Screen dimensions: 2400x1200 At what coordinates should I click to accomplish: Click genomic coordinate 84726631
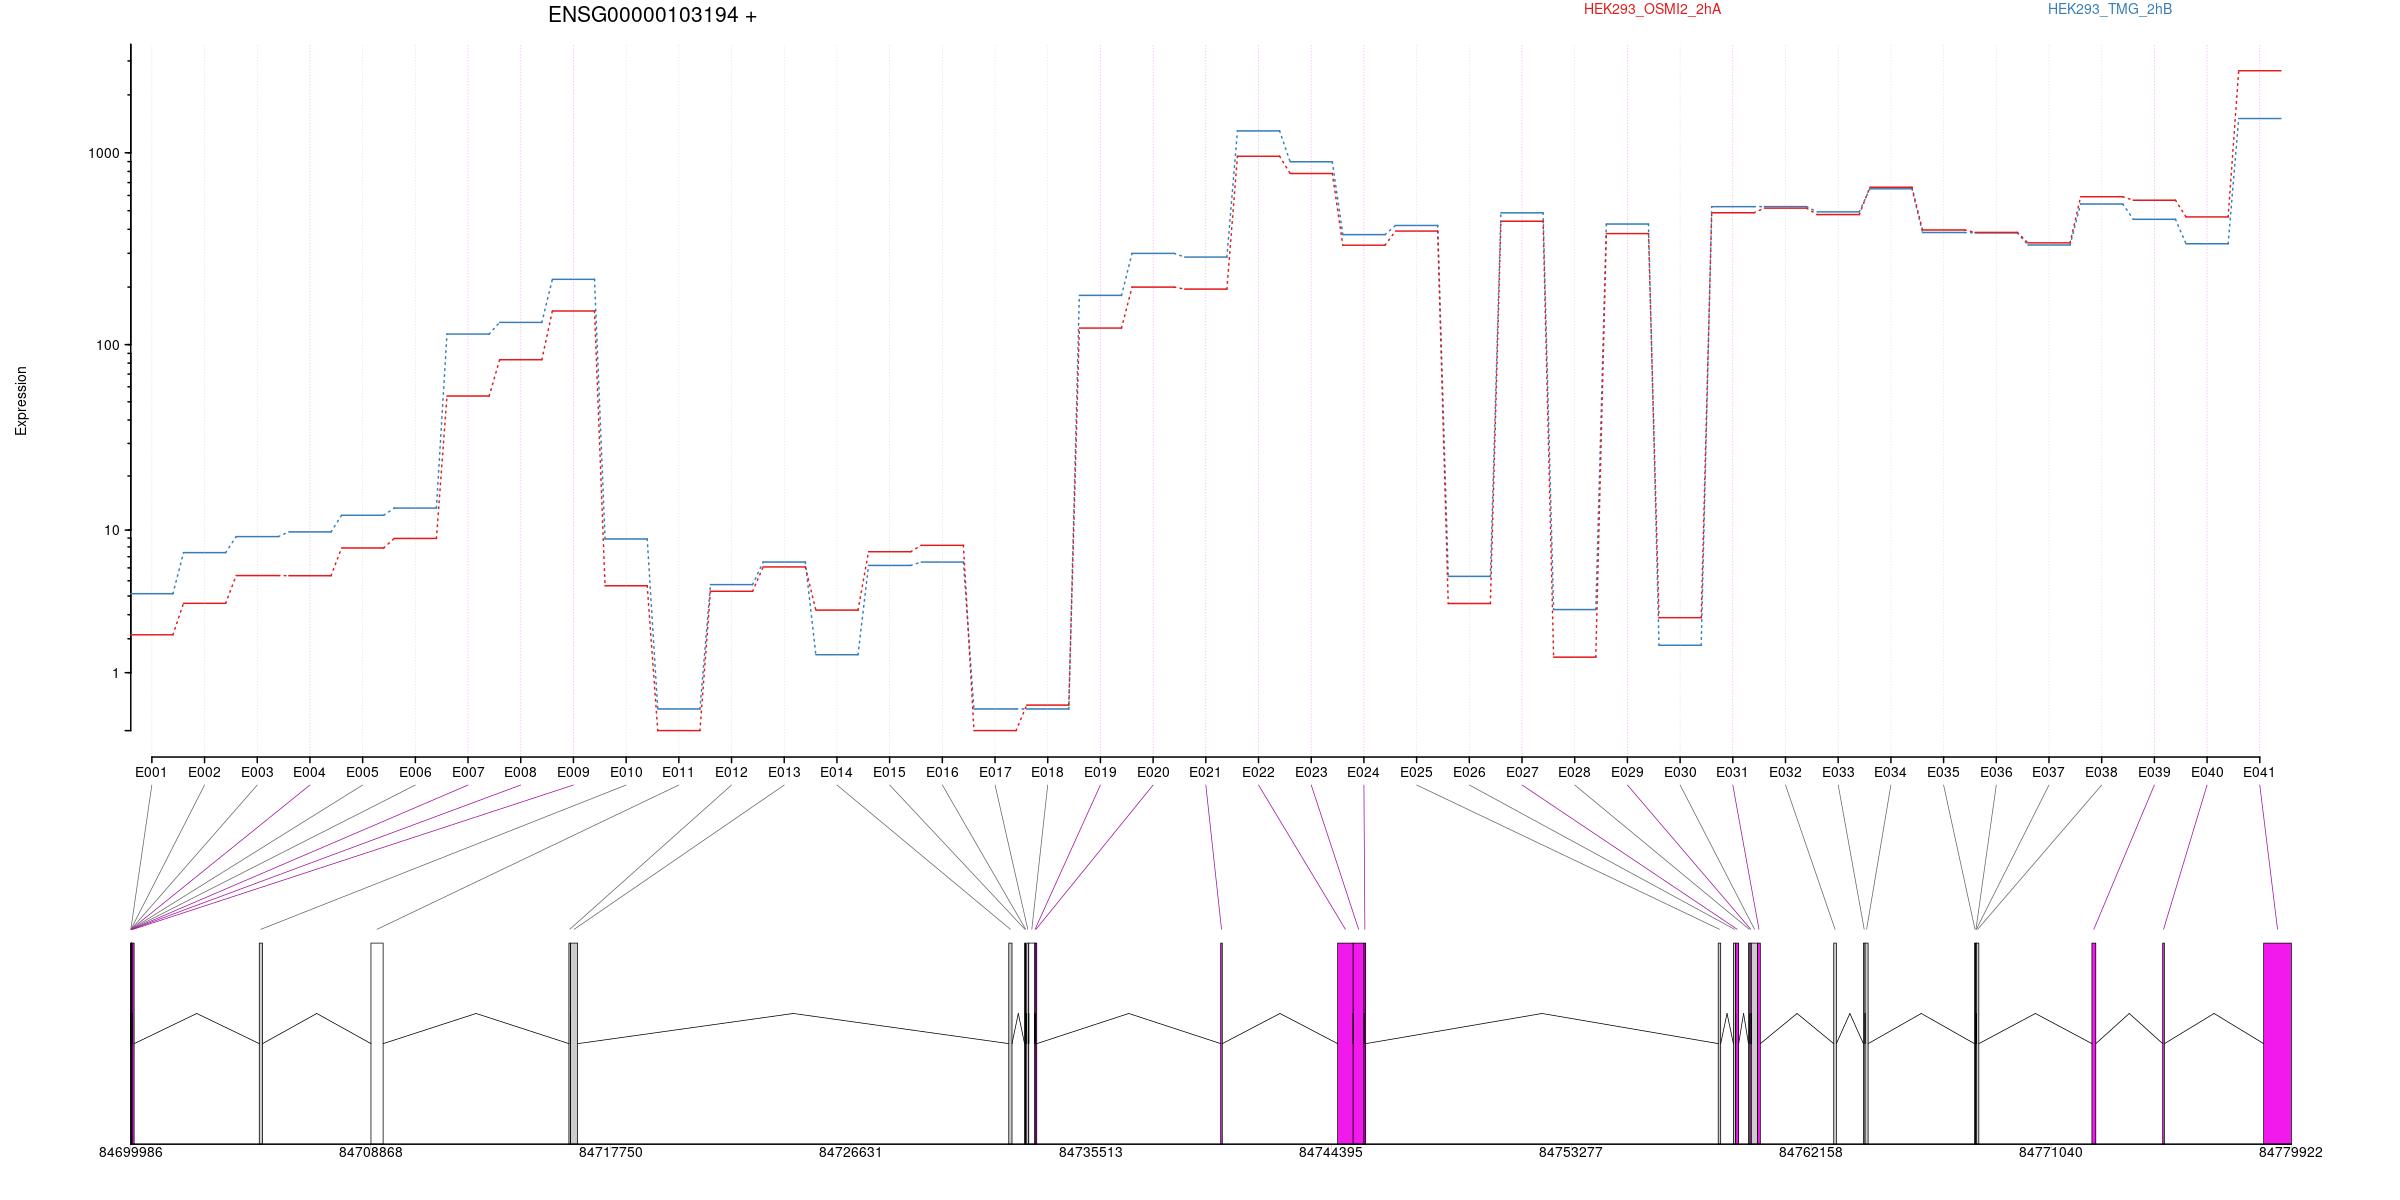pos(851,1152)
